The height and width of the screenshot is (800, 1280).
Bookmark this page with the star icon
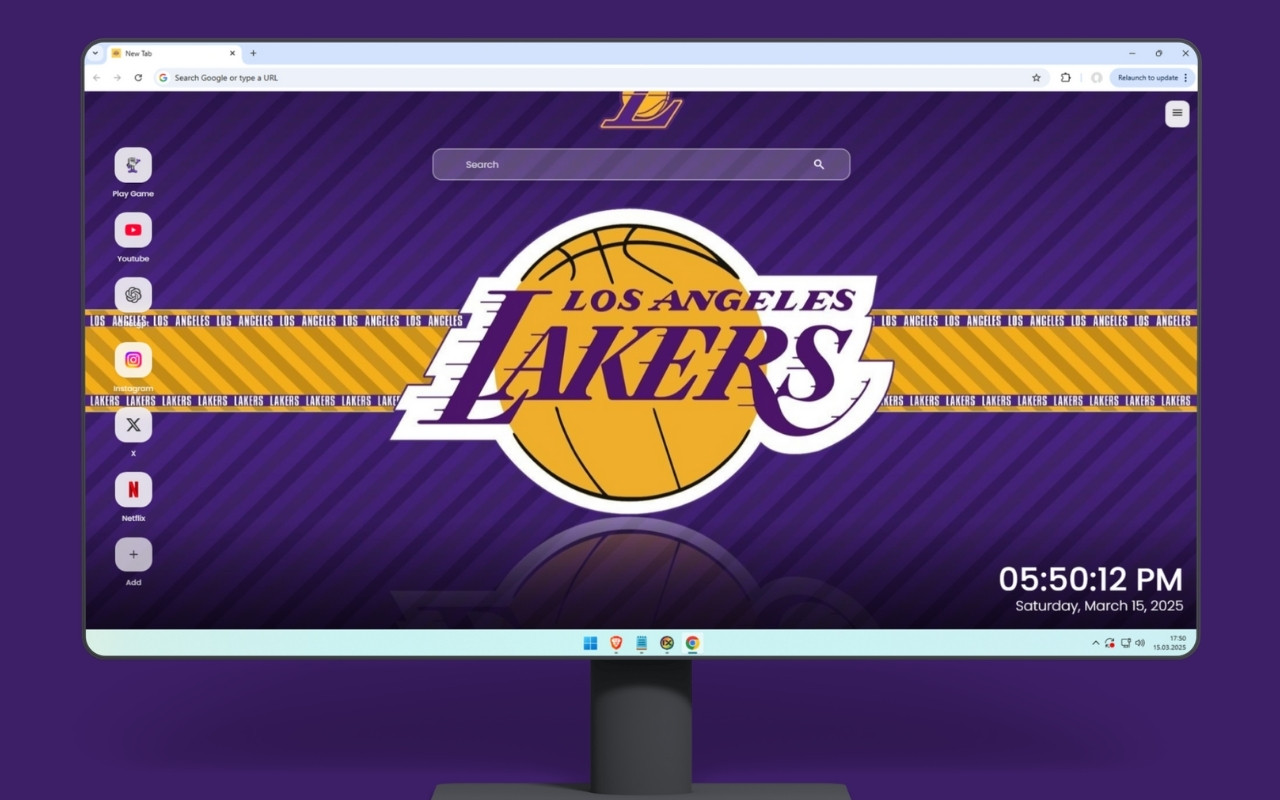[x=1035, y=77]
